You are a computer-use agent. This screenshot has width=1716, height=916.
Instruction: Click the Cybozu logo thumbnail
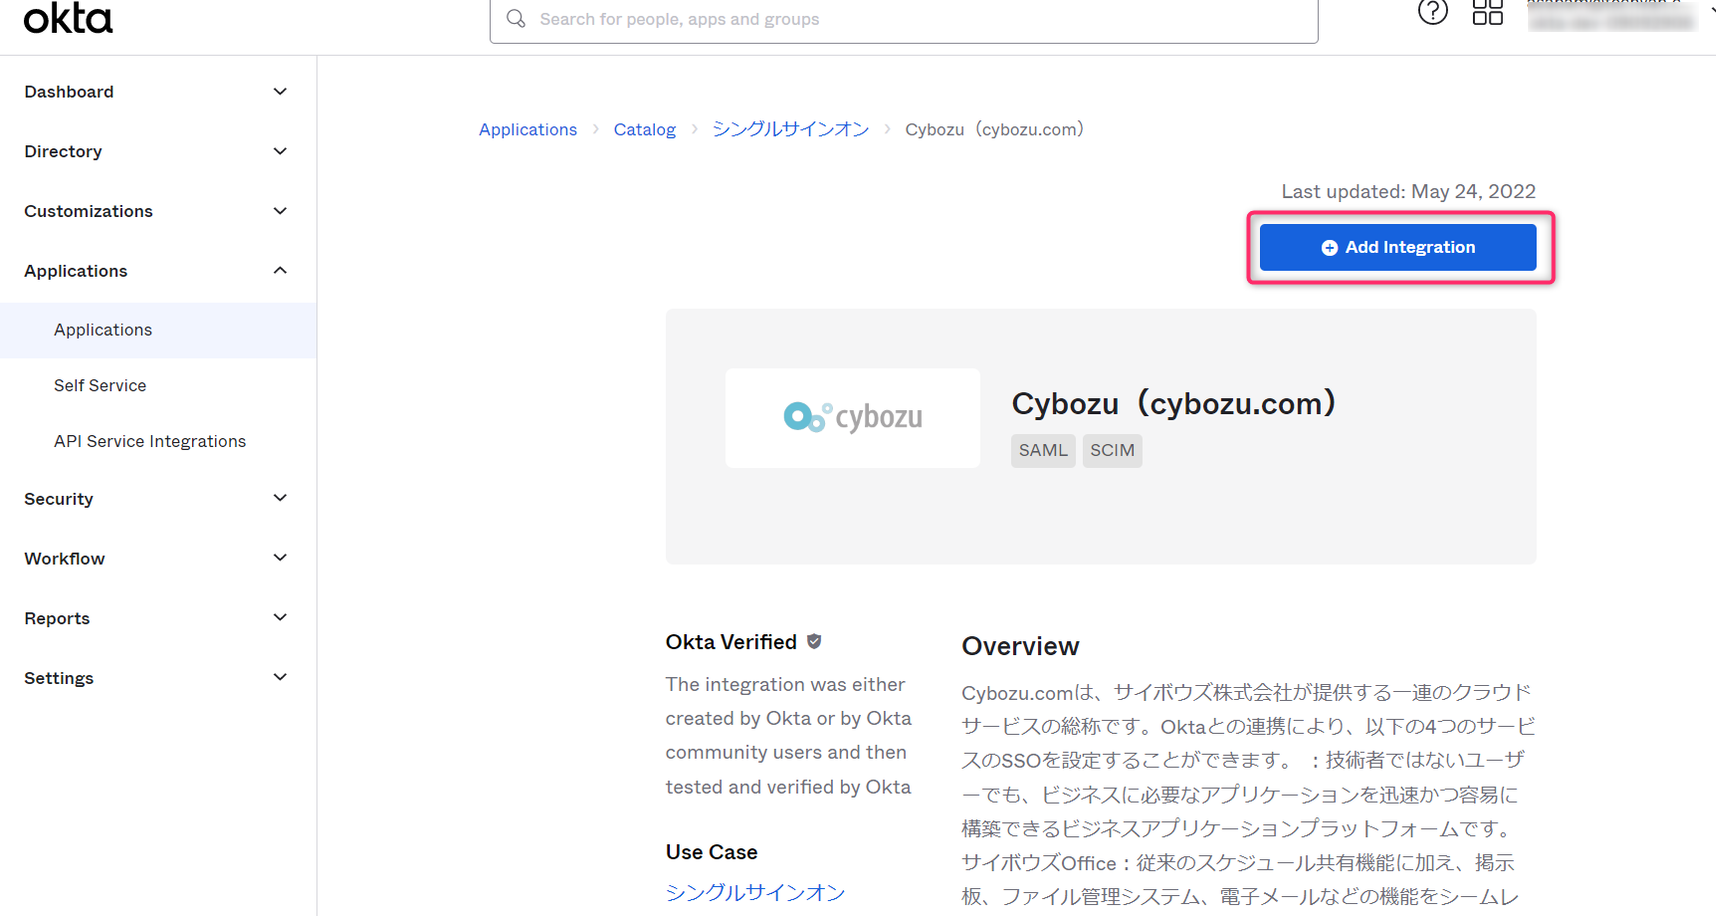click(852, 417)
